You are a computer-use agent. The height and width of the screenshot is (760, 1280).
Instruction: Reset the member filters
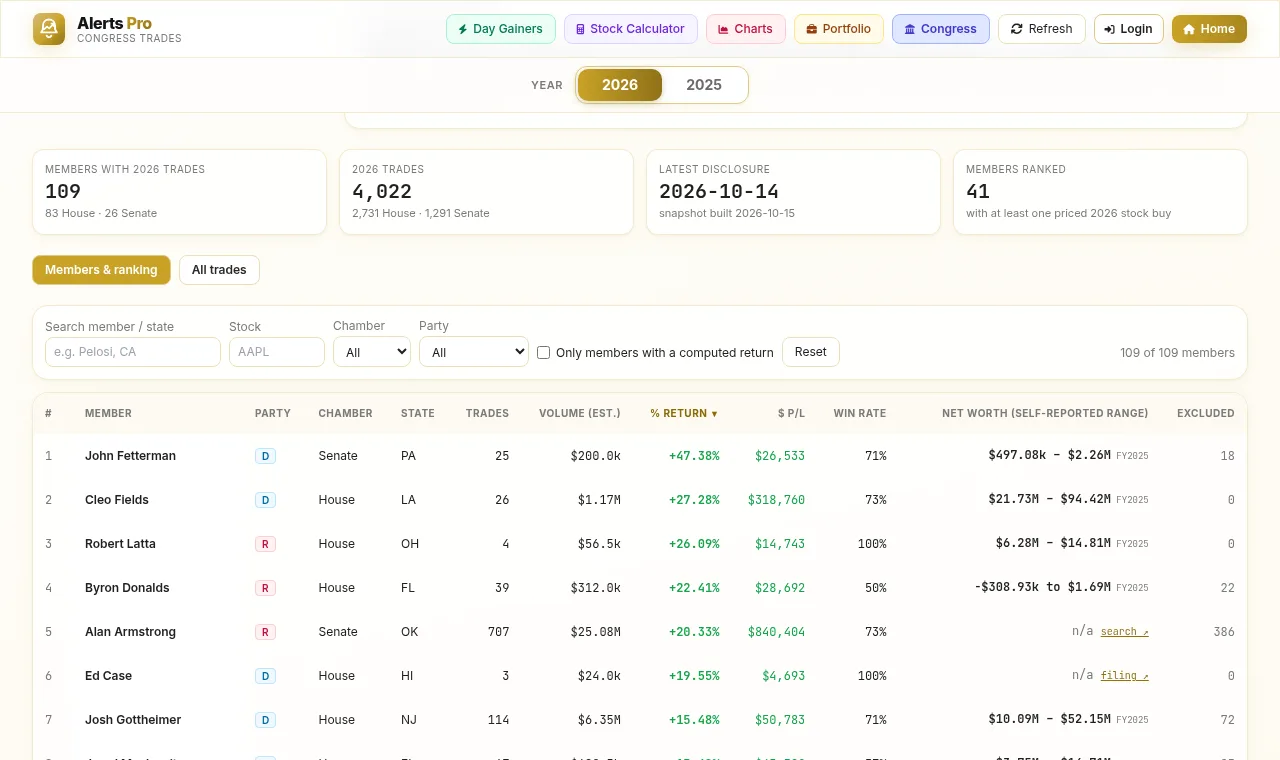pyautogui.click(x=811, y=352)
